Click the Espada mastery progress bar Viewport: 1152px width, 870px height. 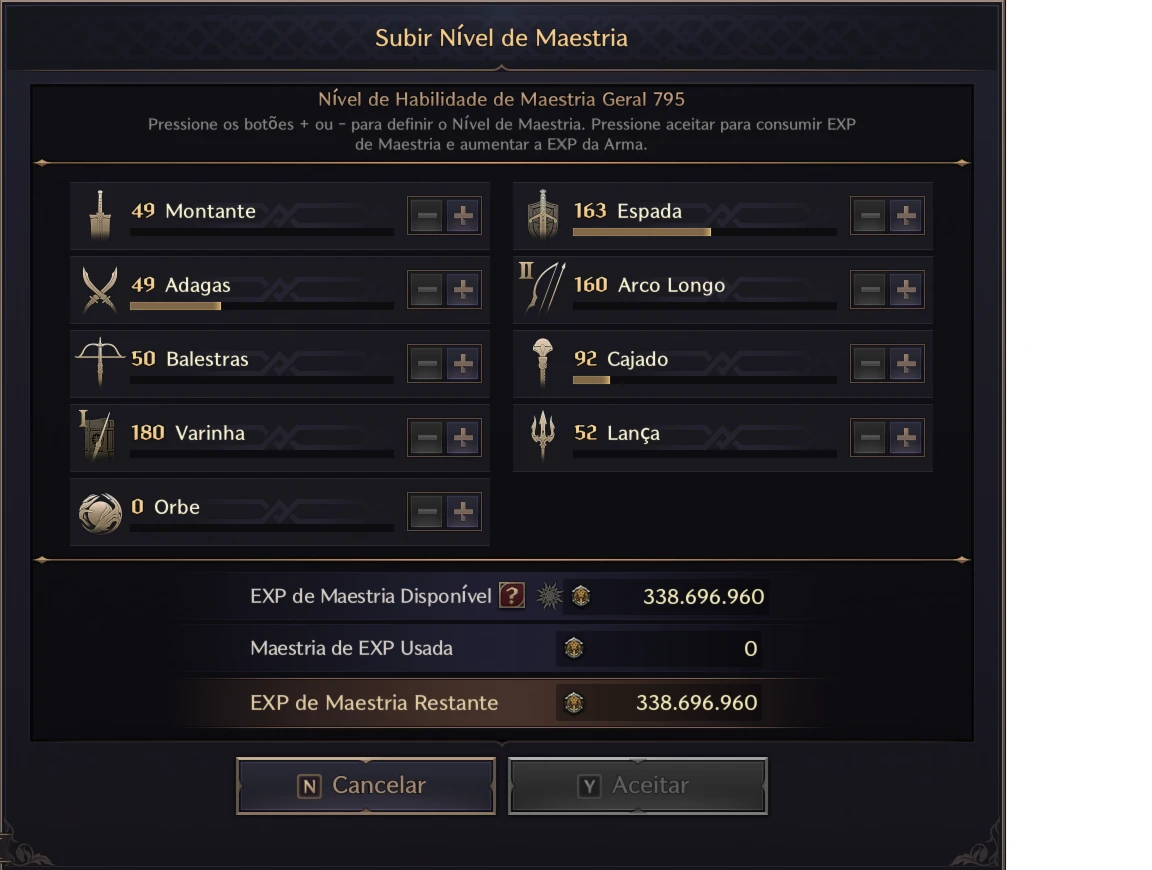[704, 232]
